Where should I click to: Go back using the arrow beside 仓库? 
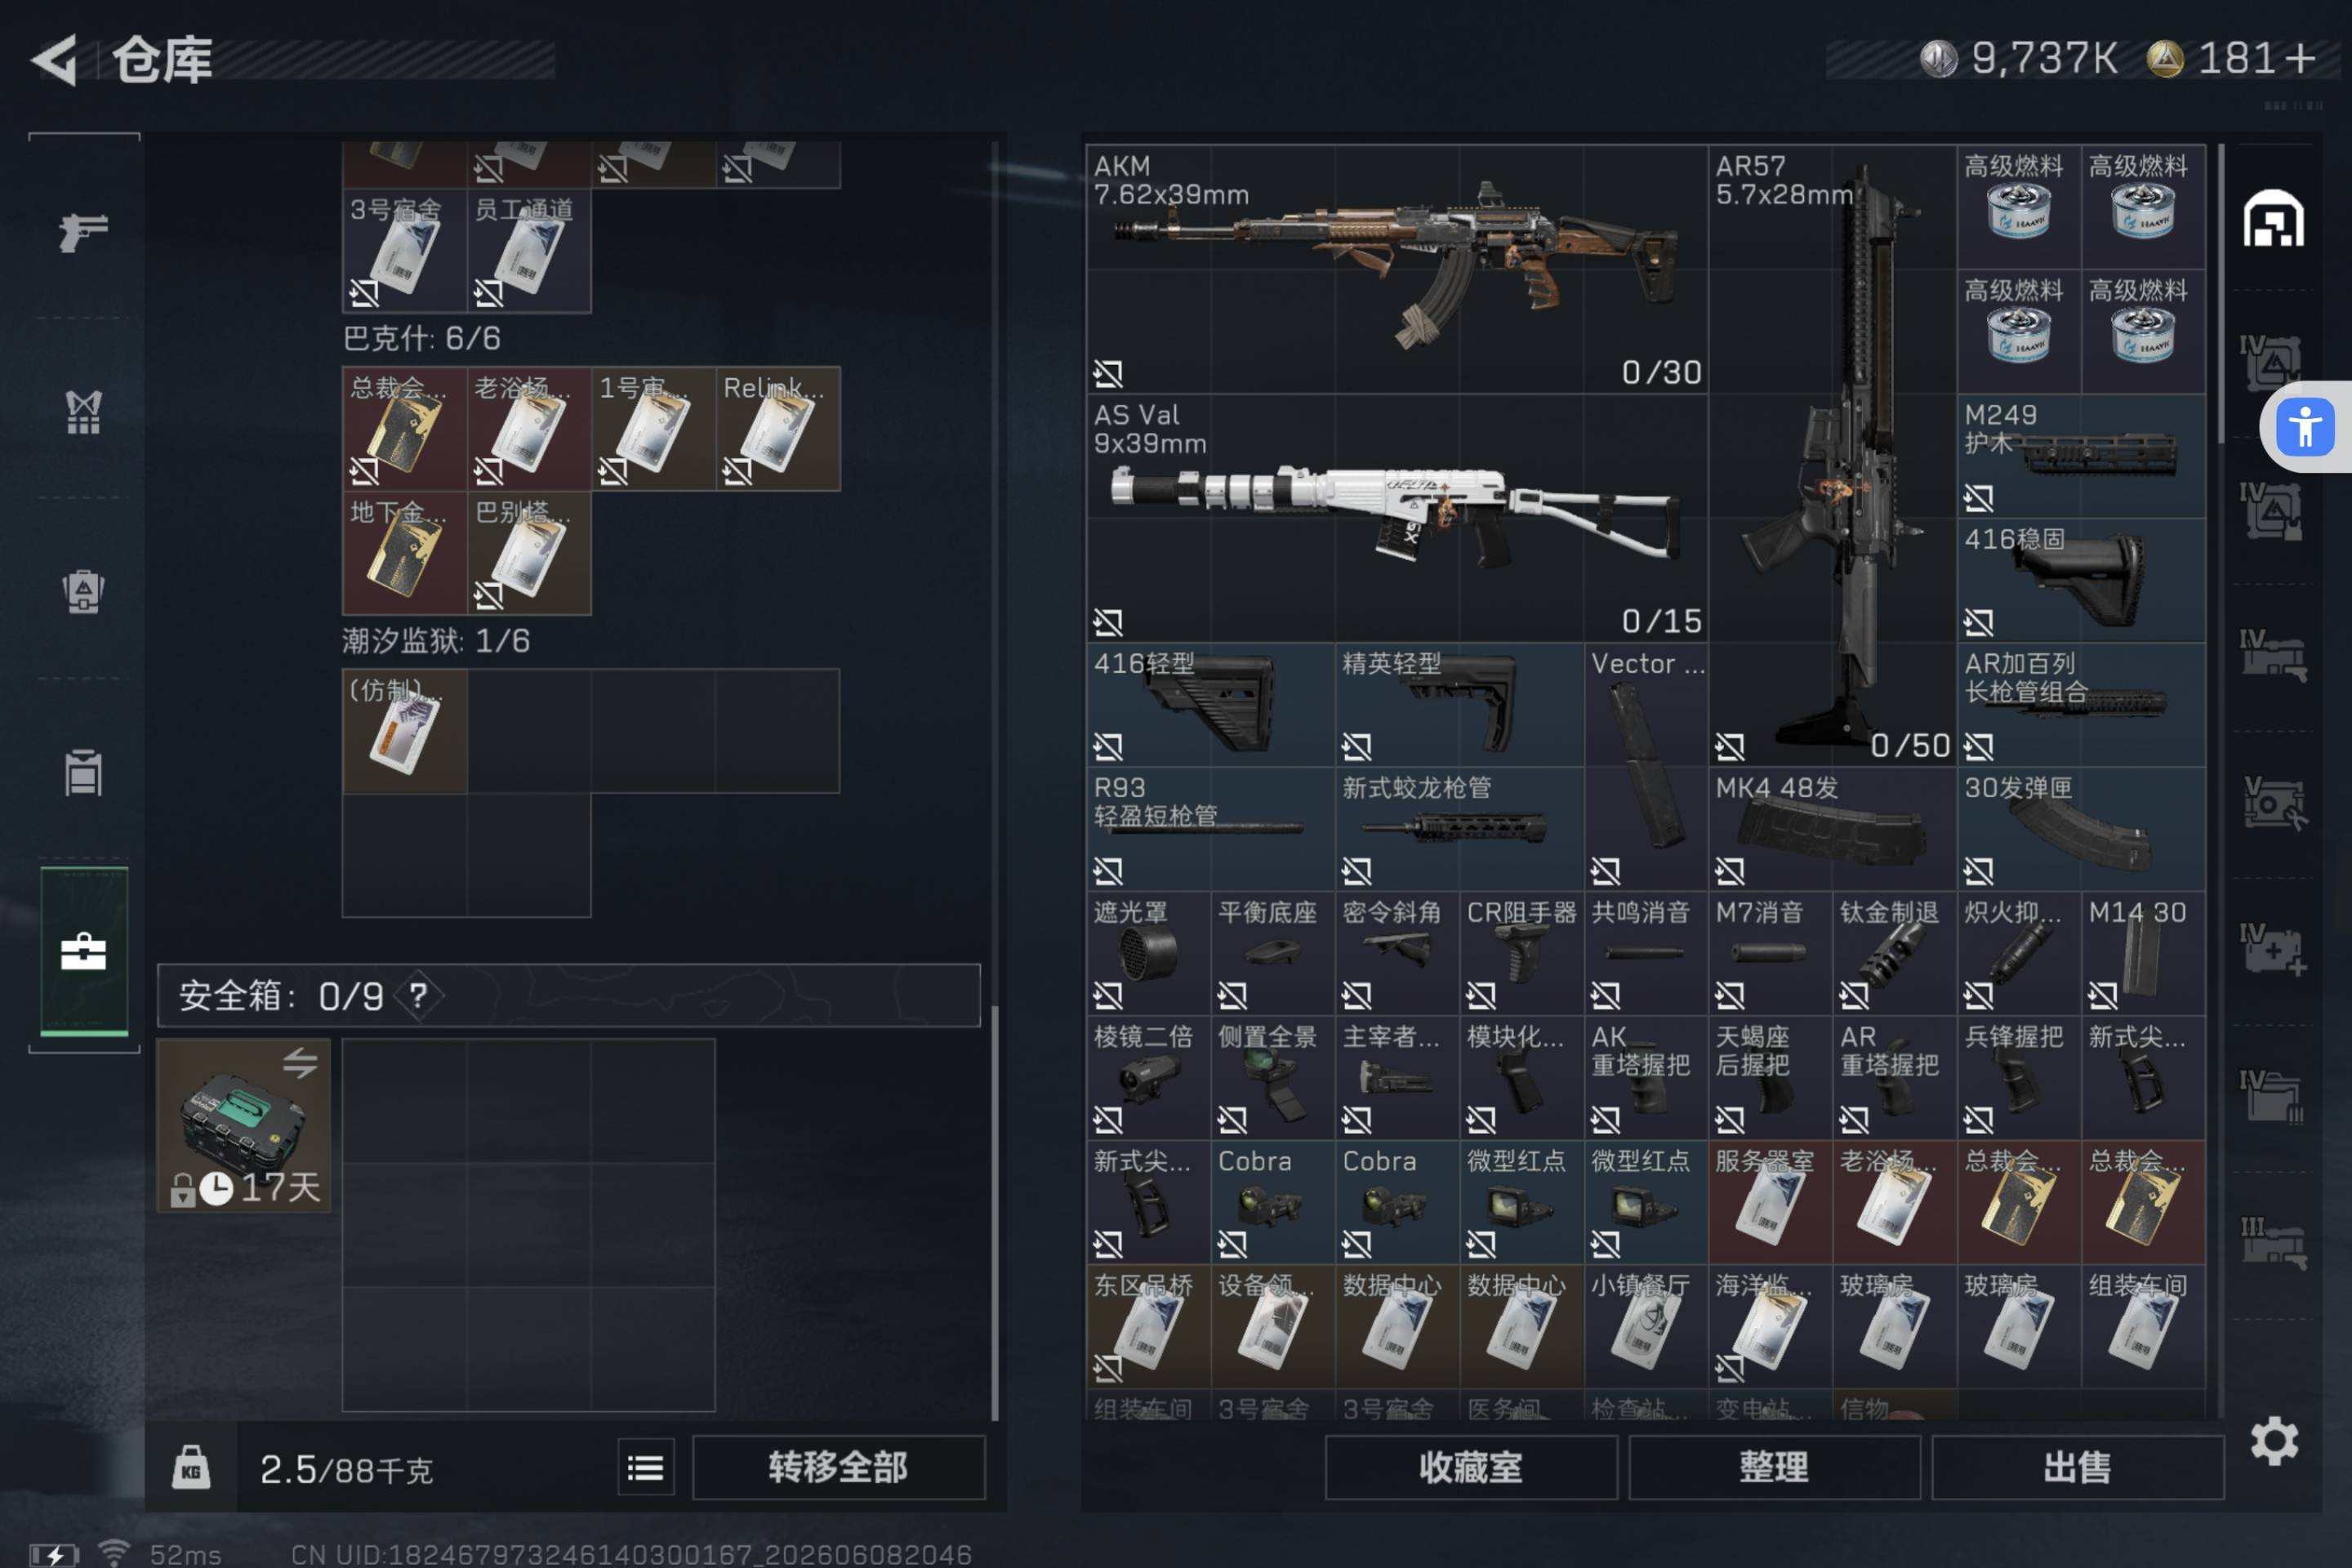pyautogui.click(x=55, y=60)
